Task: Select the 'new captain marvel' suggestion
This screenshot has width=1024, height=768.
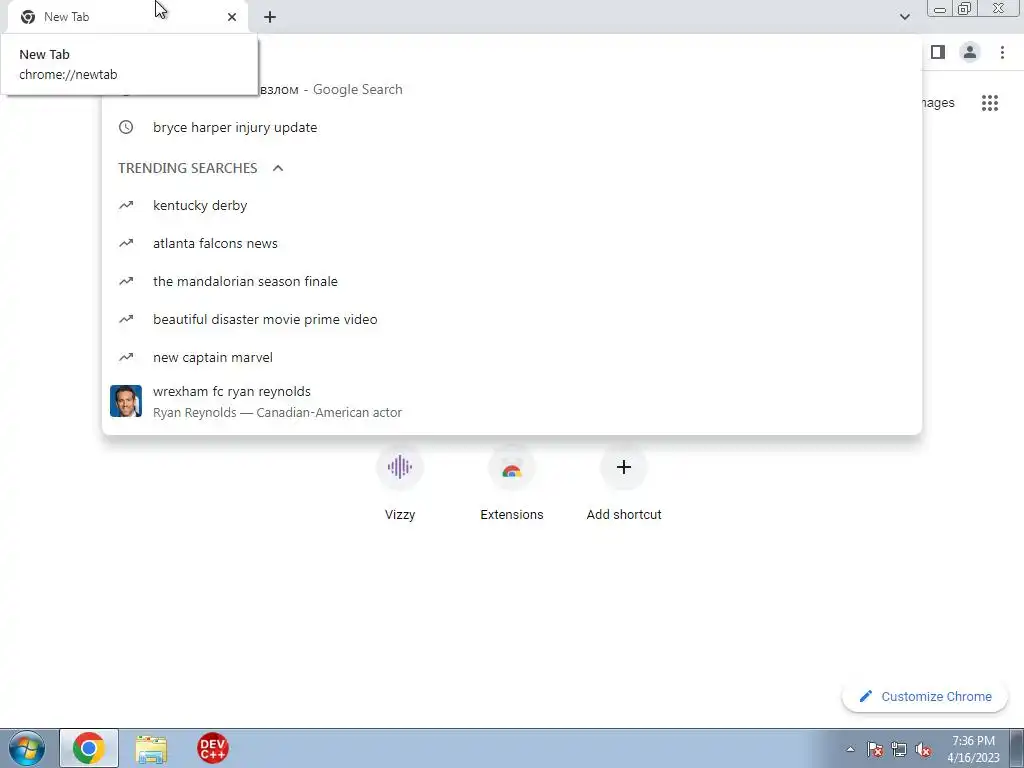Action: click(511, 357)
